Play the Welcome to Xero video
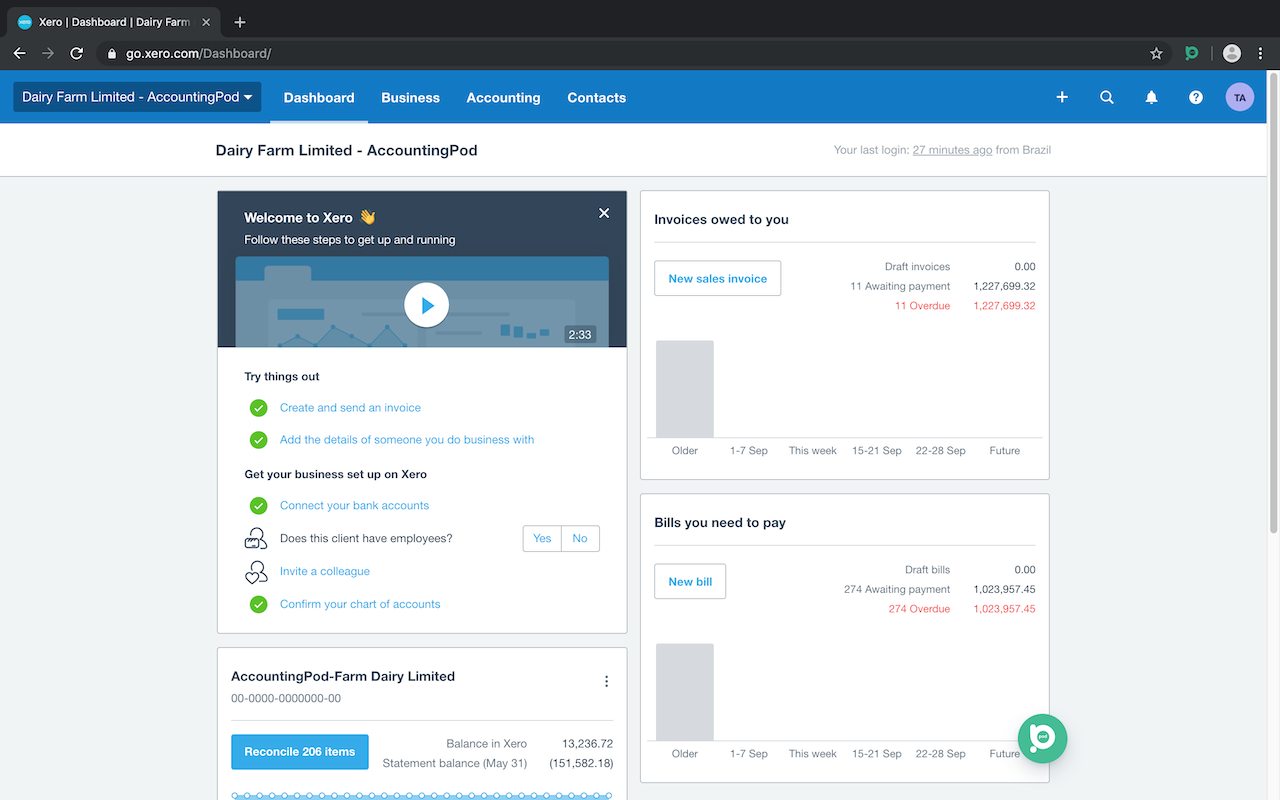1280x800 pixels. [x=427, y=305]
